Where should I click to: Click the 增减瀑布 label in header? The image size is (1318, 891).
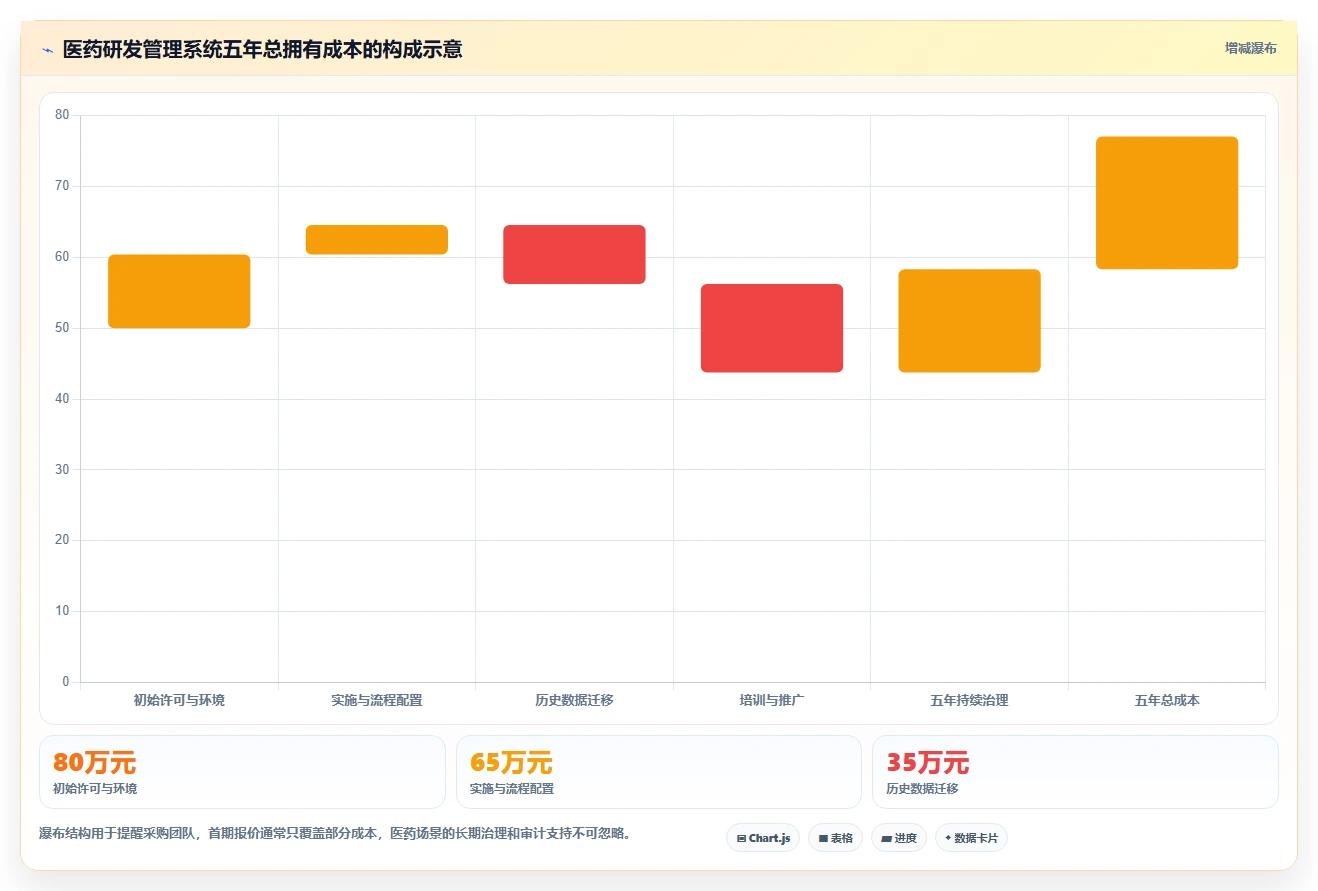[1250, 48]
